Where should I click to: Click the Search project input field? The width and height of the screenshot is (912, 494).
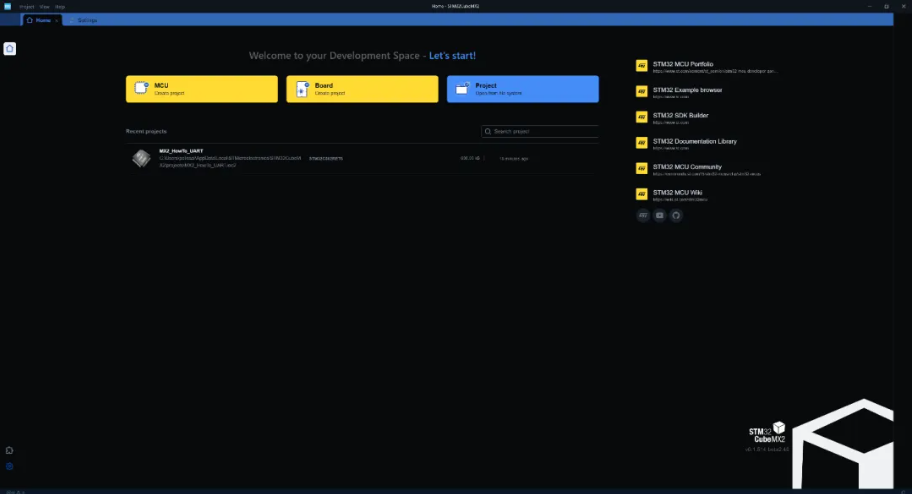click(x=540, y=132)
